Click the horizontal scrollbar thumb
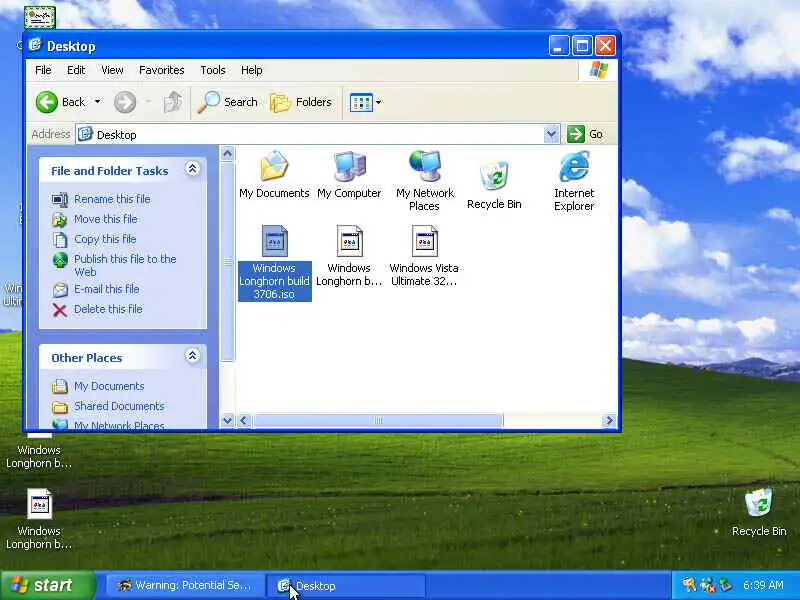800x600 pixels. pyautogui.click(x=378, y=420)
